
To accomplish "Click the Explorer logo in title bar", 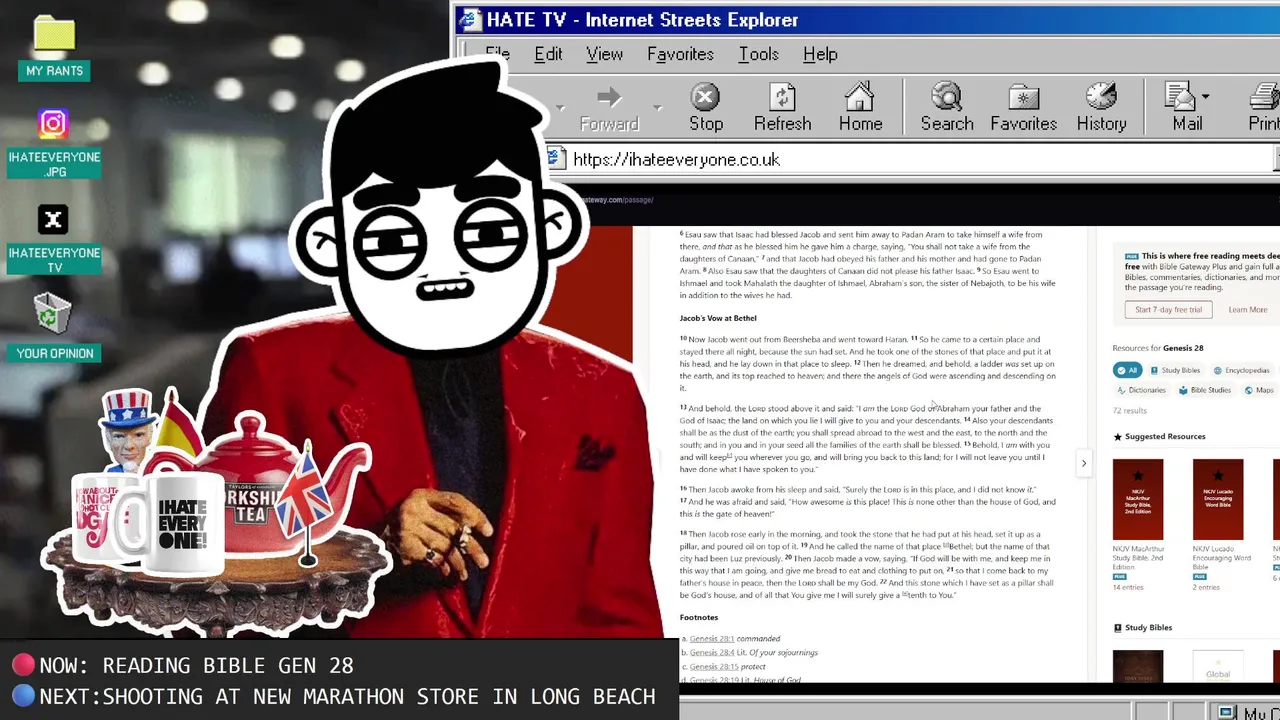I will coord(469,20).
